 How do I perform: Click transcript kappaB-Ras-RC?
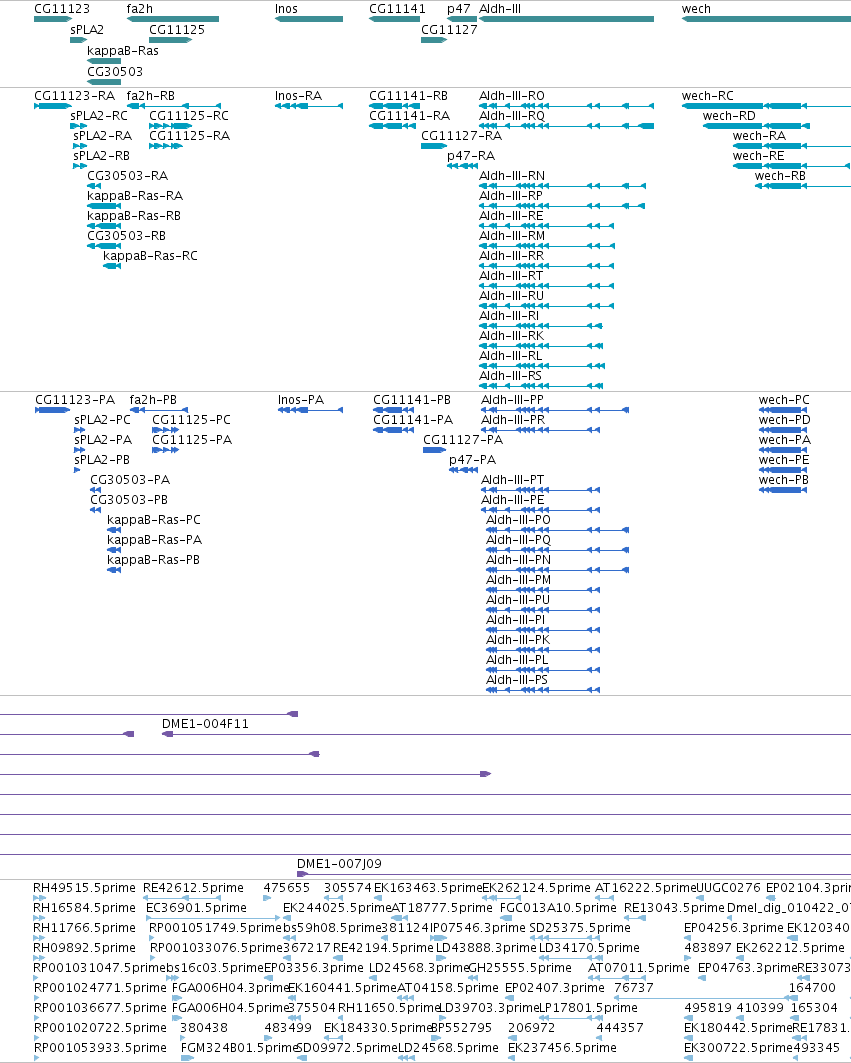point(112,266)
